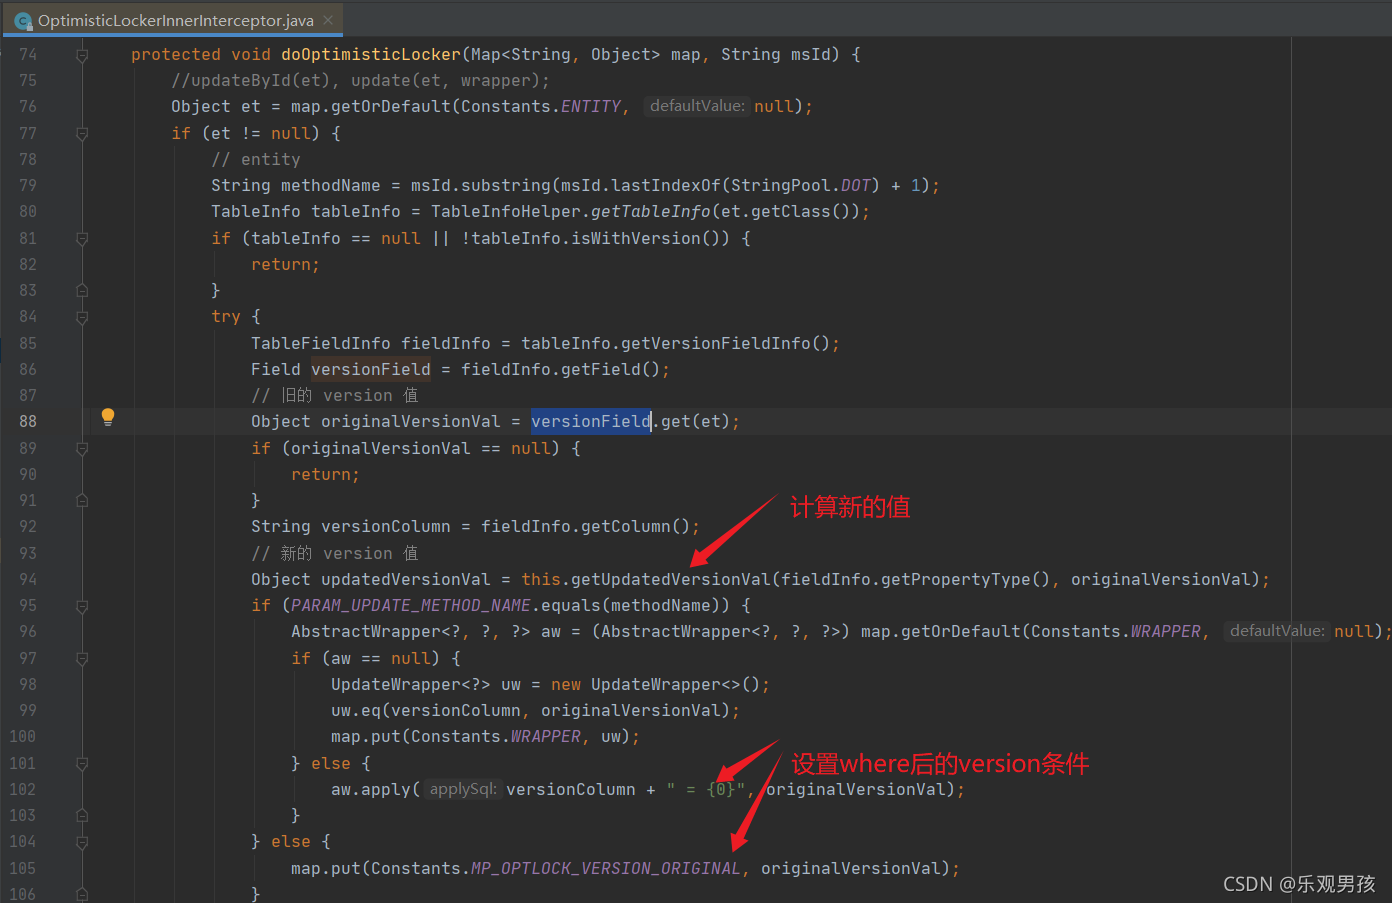Open the light bulb quick-fix on line 88
1392x903 pixels.
tap(108, 418)
